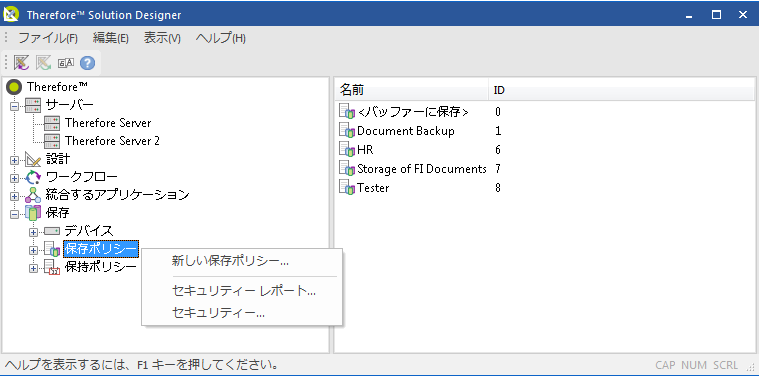Select Tester list entry name
The width and height of the screenshot is (759, 376).
[373, 188]
